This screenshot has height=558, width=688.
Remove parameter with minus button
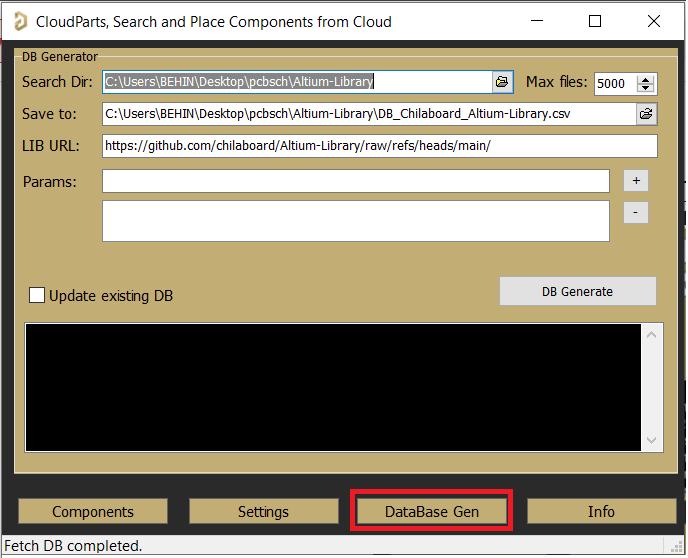click(x=636, y=213)
